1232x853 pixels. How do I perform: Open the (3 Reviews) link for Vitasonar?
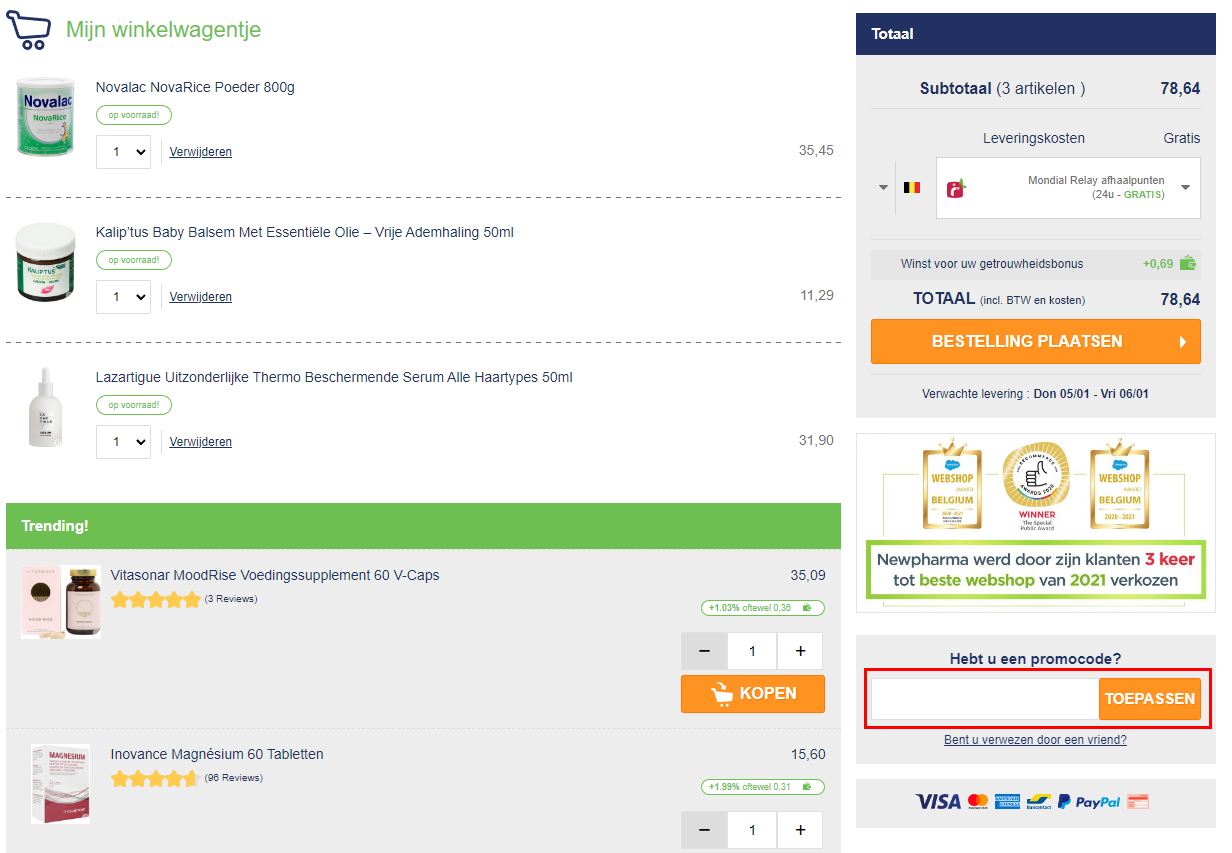click(x=231, y=599)
